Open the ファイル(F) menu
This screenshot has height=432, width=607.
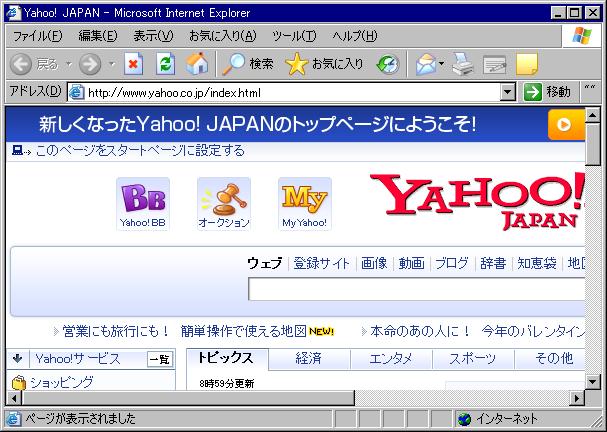point(38,36)
